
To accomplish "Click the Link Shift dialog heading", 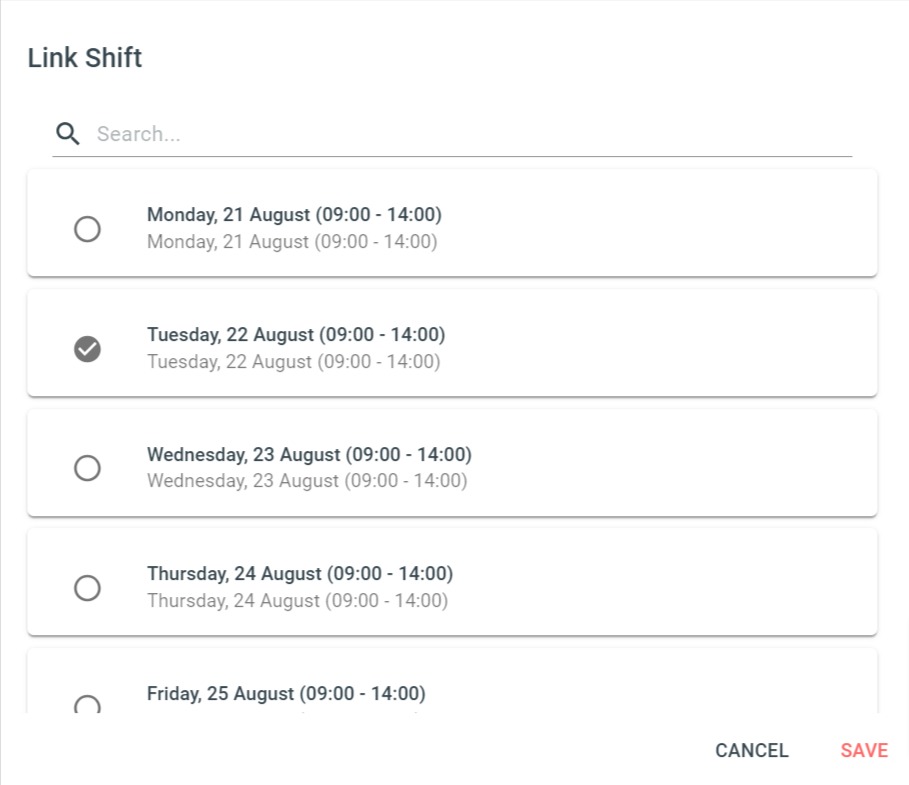I will click(x=85, y=58).
